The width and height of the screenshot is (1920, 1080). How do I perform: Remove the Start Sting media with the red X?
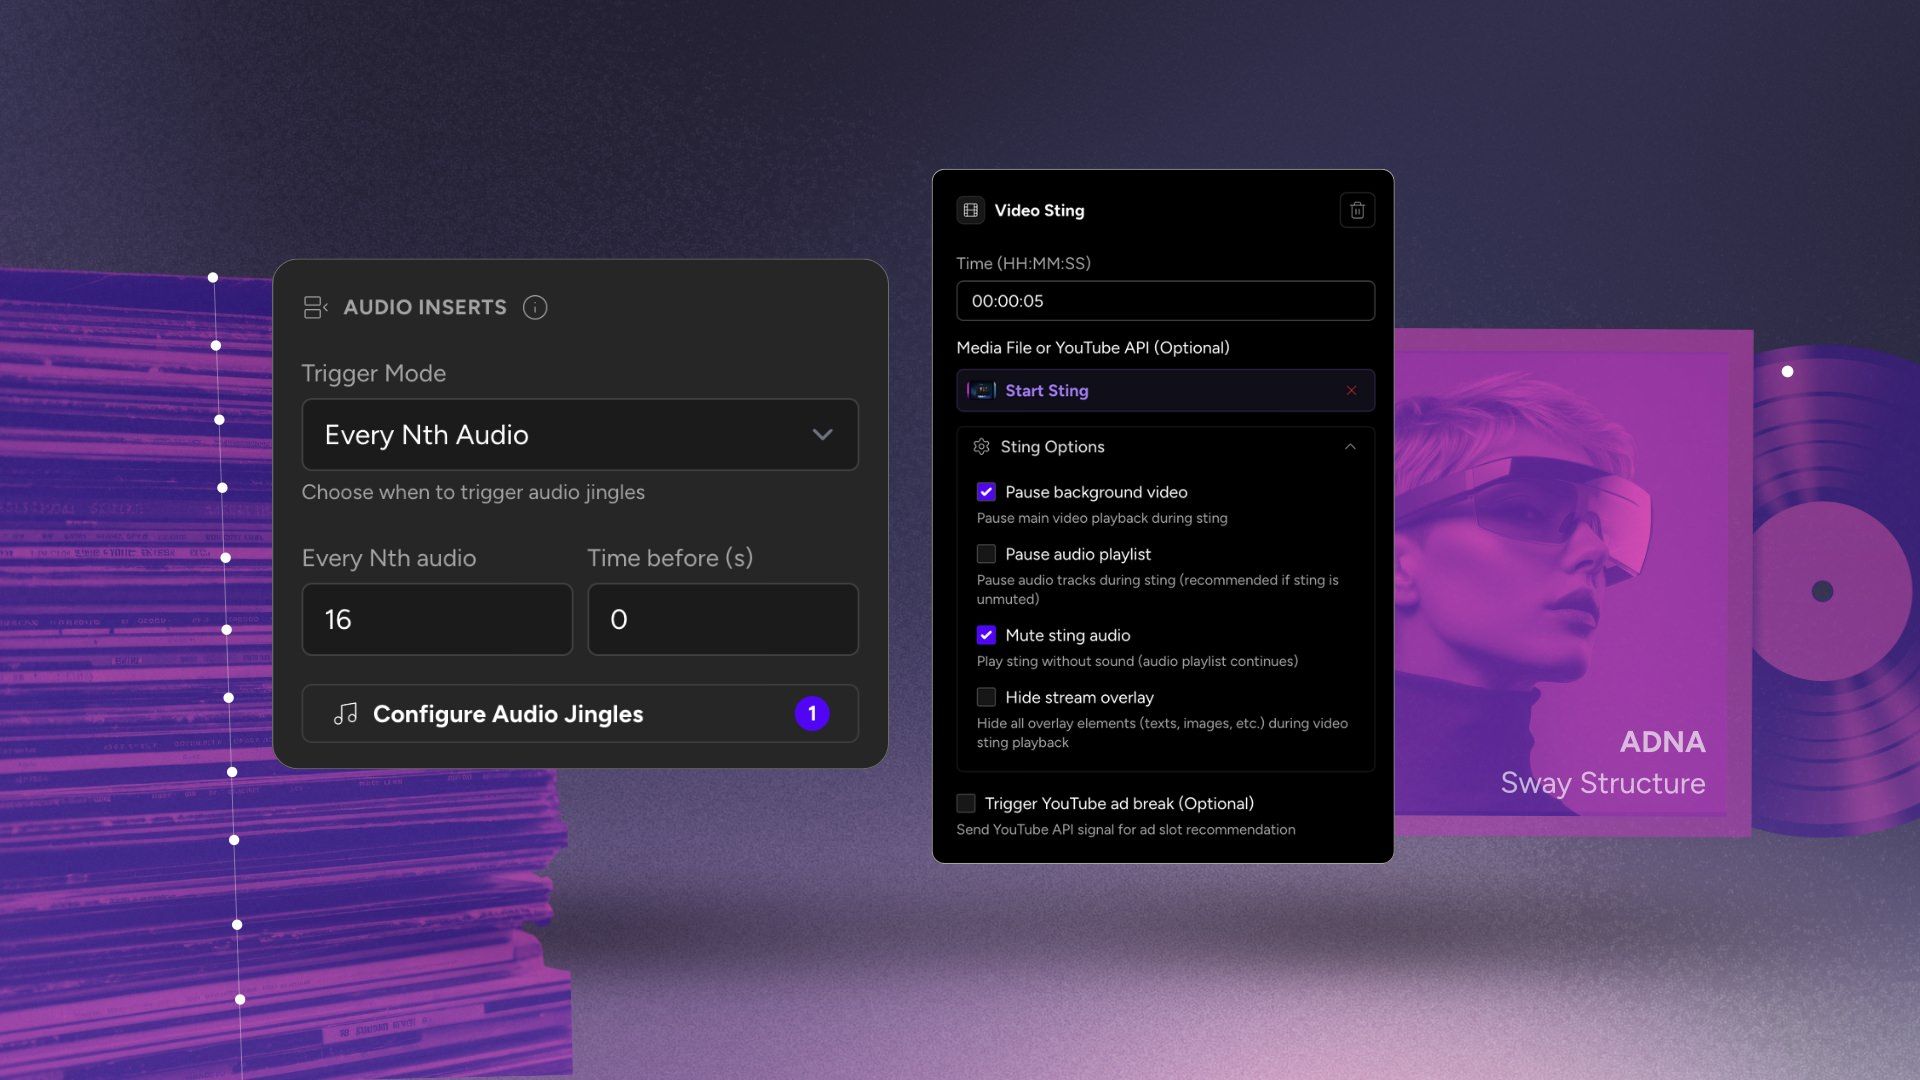pyautogui.click(x=1352, y=390)
